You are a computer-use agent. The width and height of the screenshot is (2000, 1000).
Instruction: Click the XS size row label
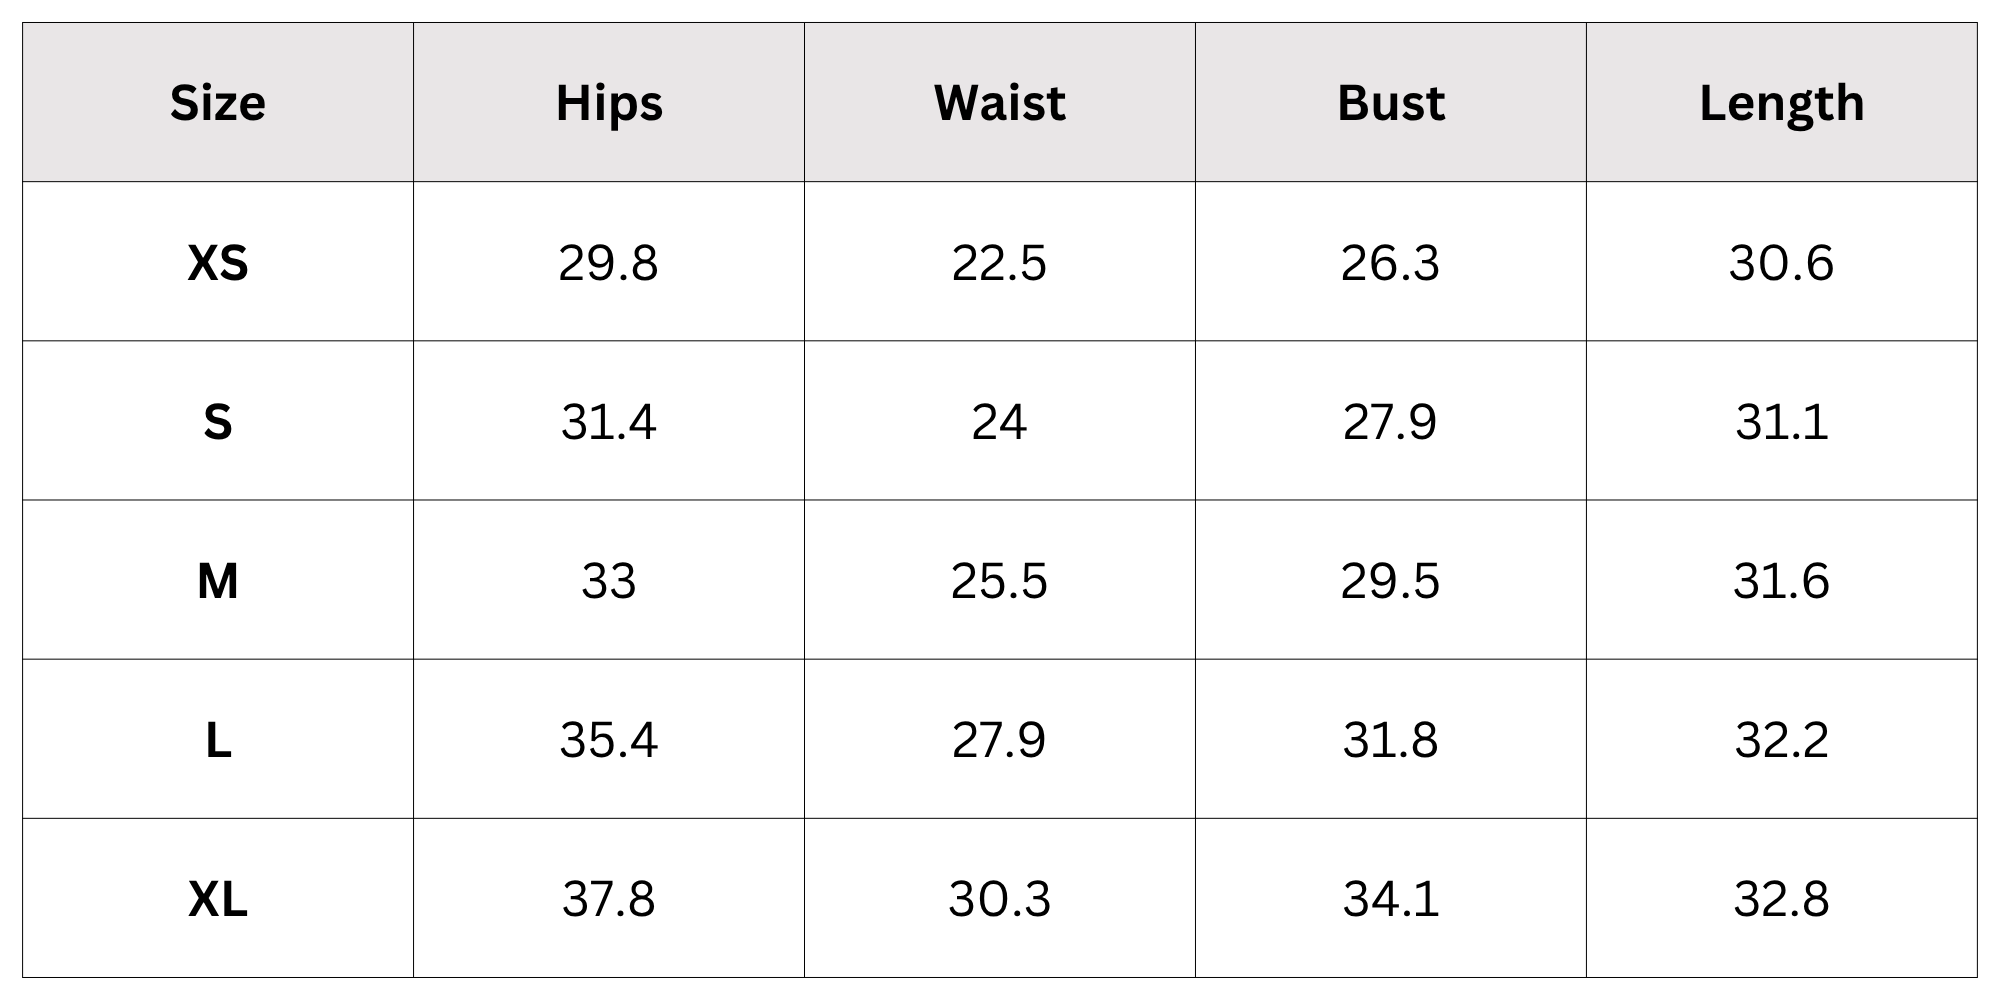tap(218, 263)
